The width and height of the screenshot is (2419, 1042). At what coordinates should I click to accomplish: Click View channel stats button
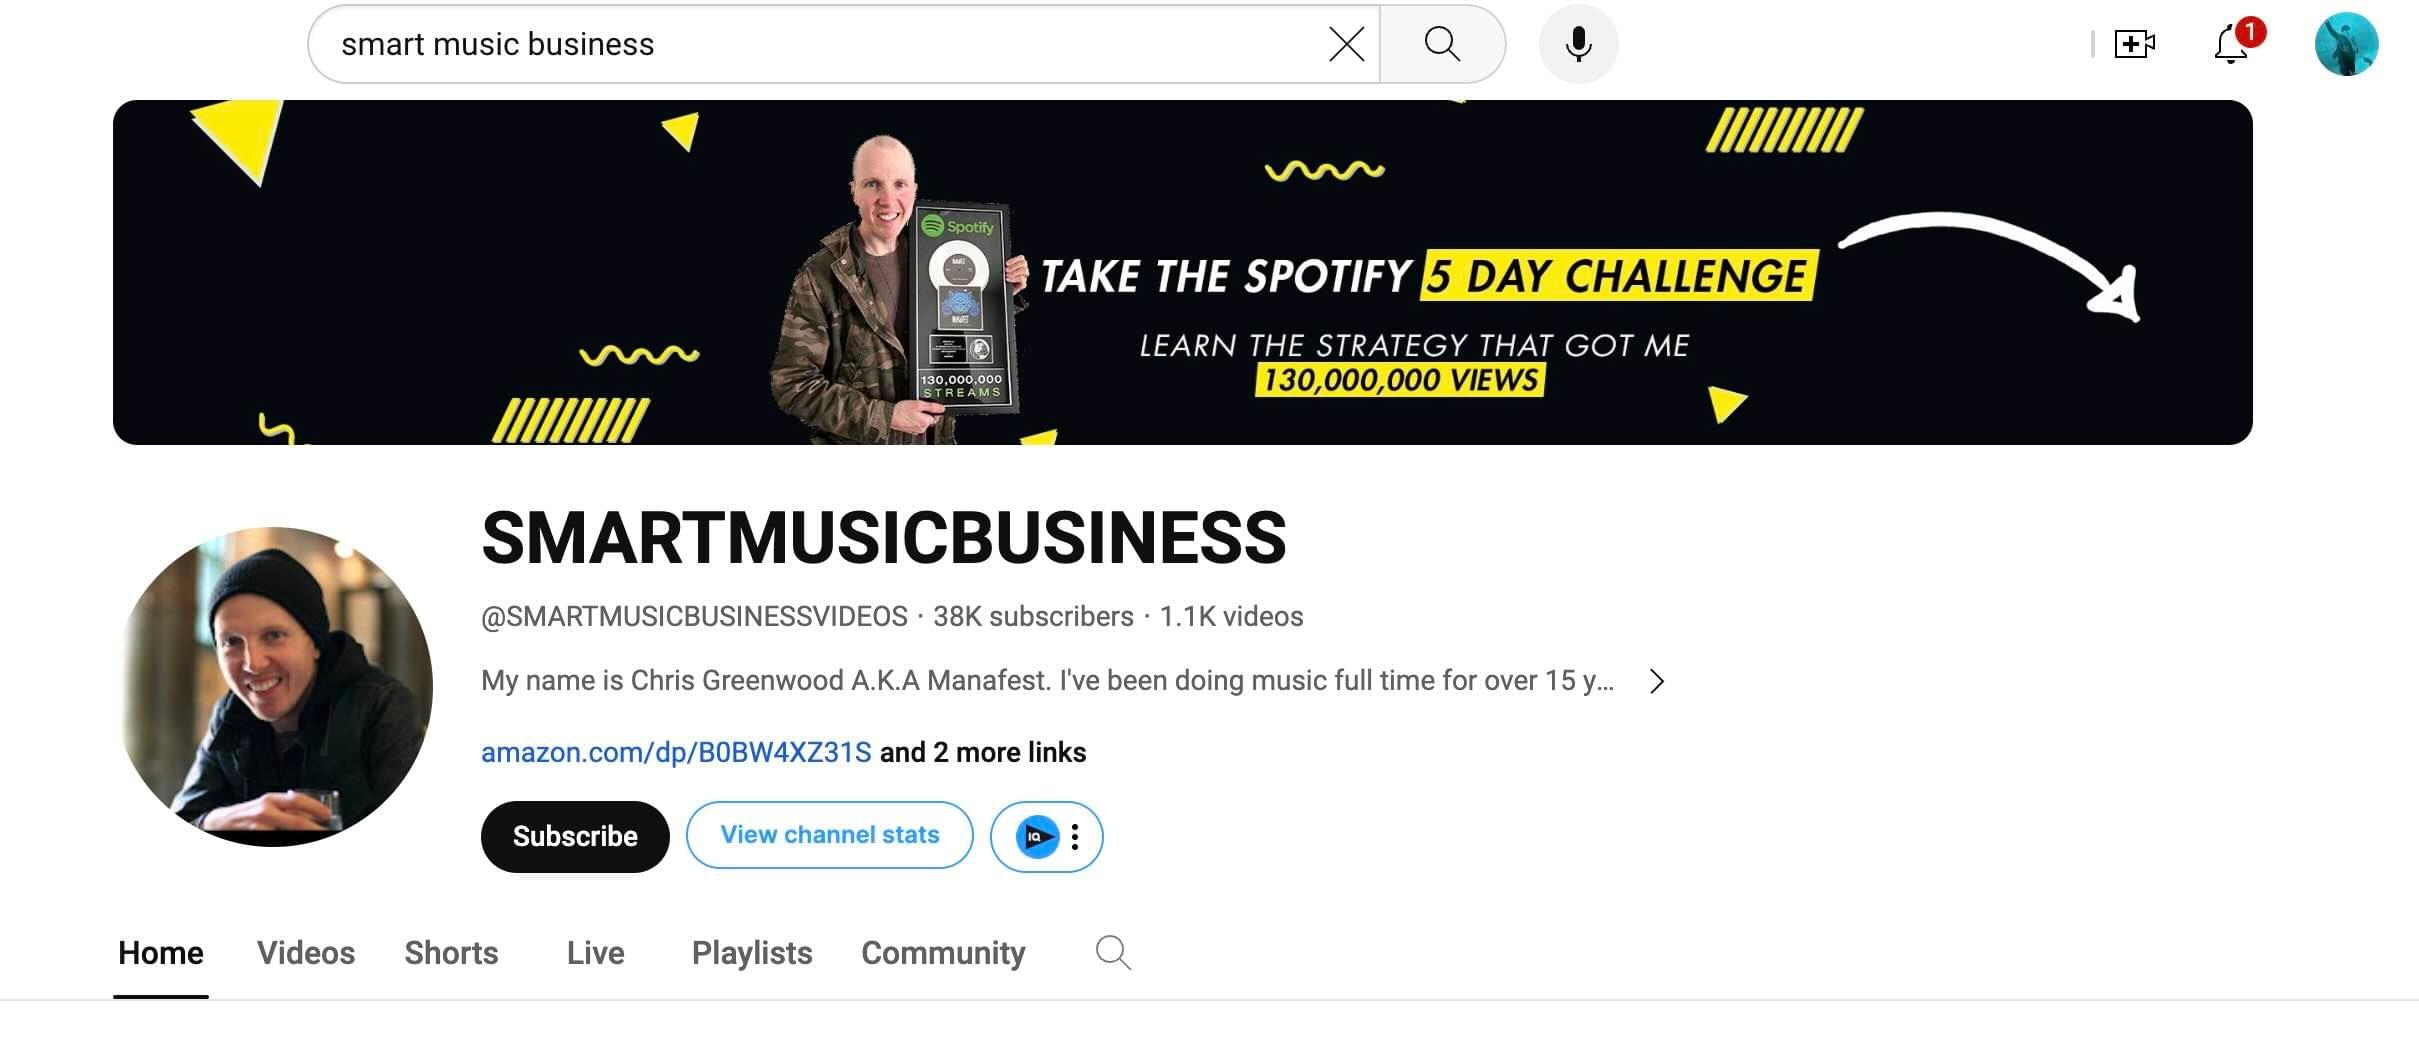[829, 835]
